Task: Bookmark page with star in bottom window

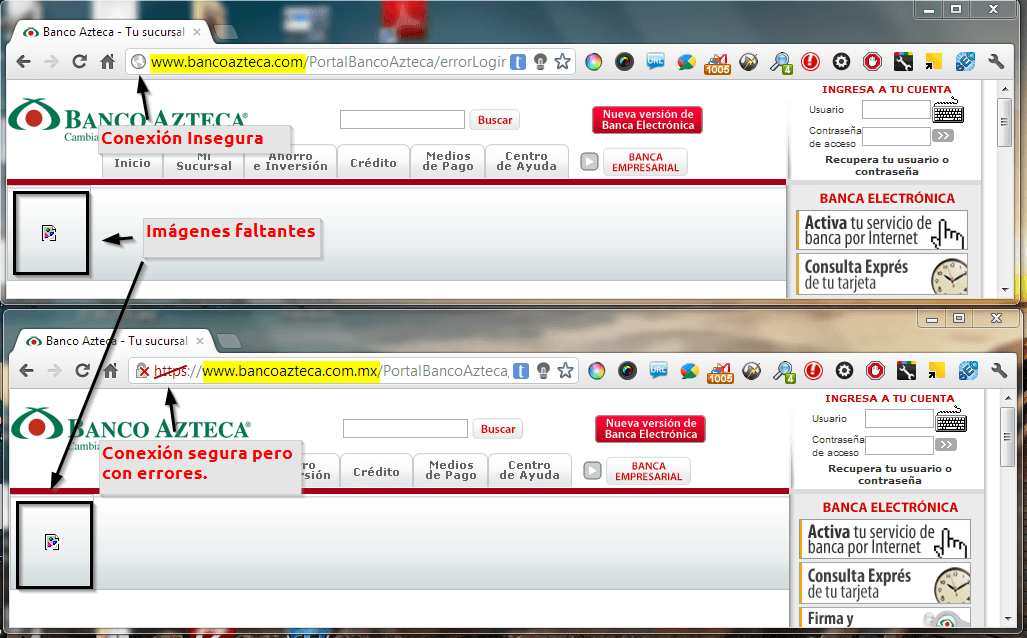Action: (x=565, y=371)
